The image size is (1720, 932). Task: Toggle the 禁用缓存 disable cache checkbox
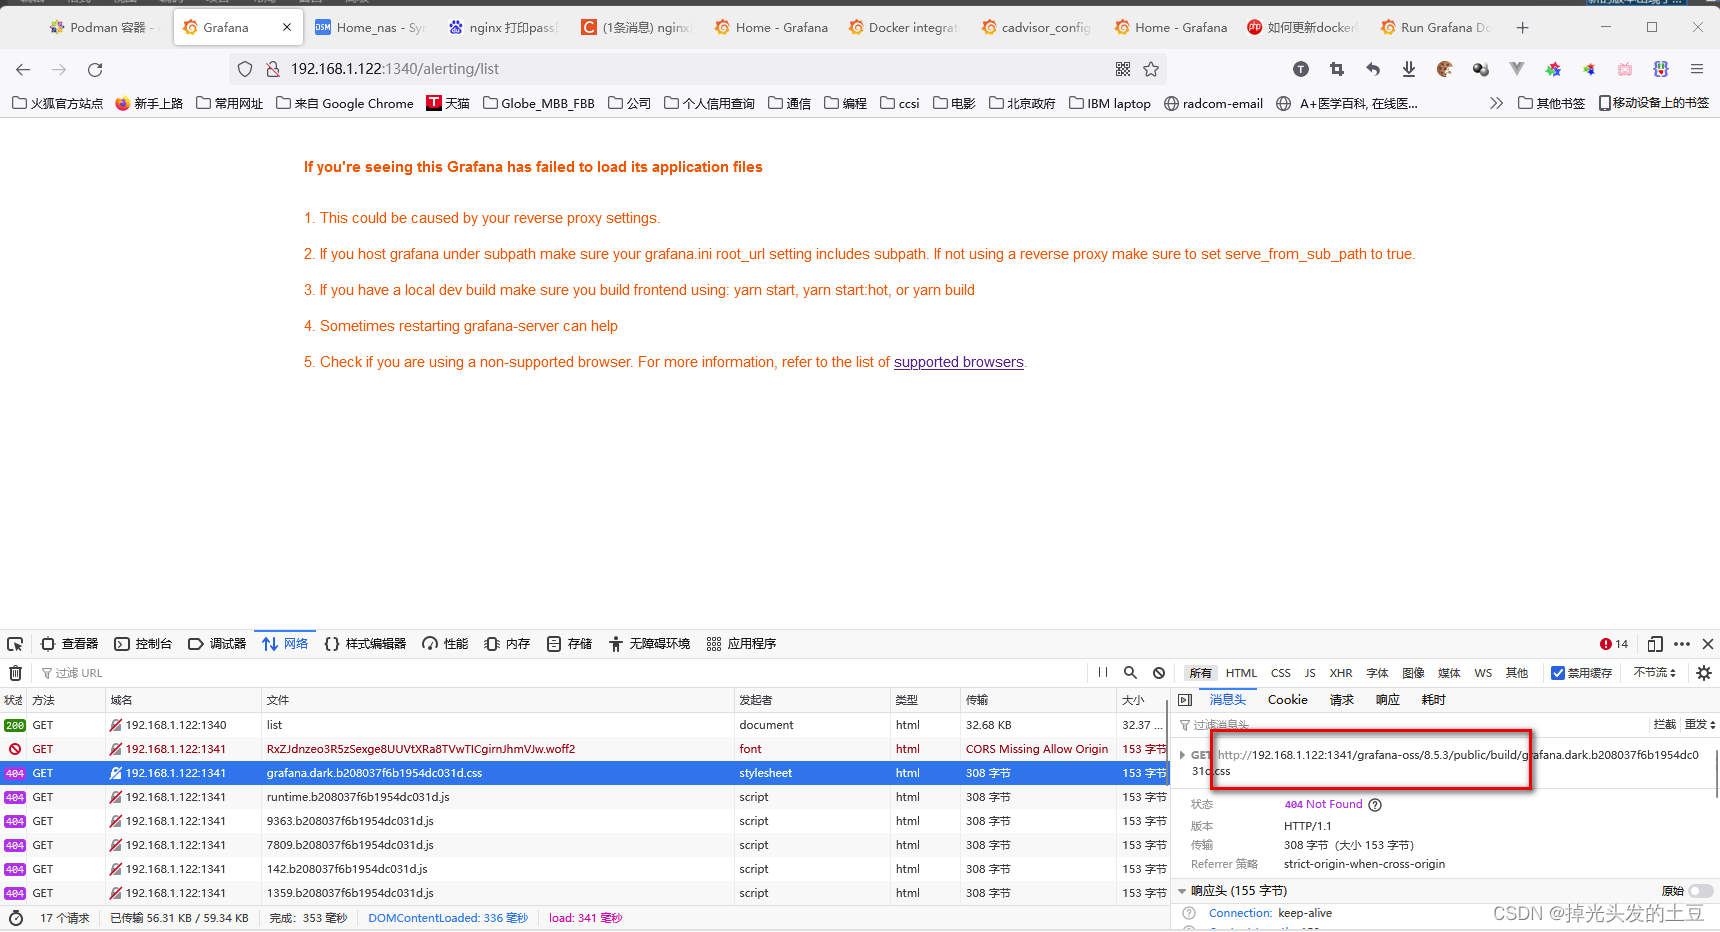1557,673
